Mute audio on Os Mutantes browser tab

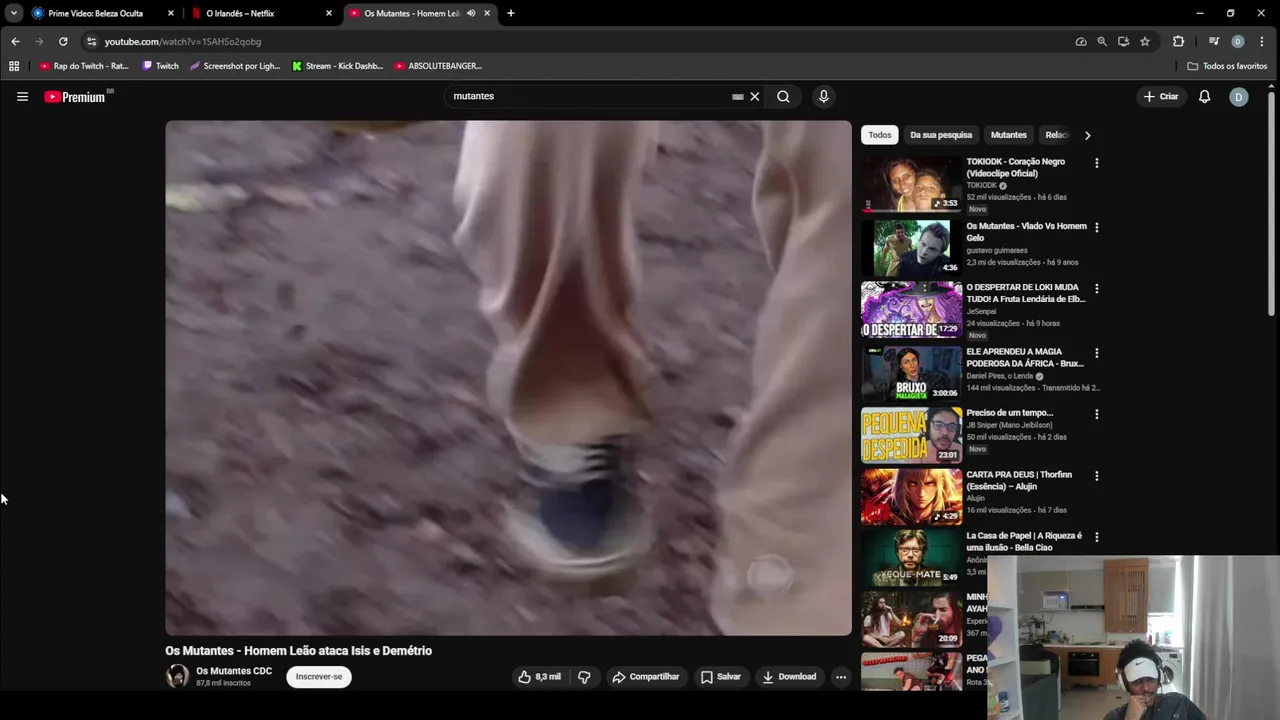coord(471,13)
